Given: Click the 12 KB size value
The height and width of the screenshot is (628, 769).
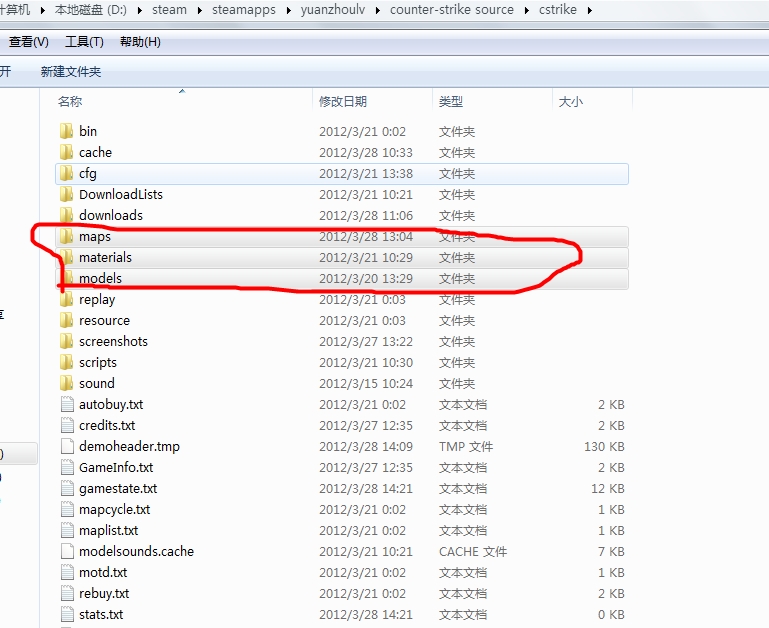Looking at the screenshot, I should 608,489.
